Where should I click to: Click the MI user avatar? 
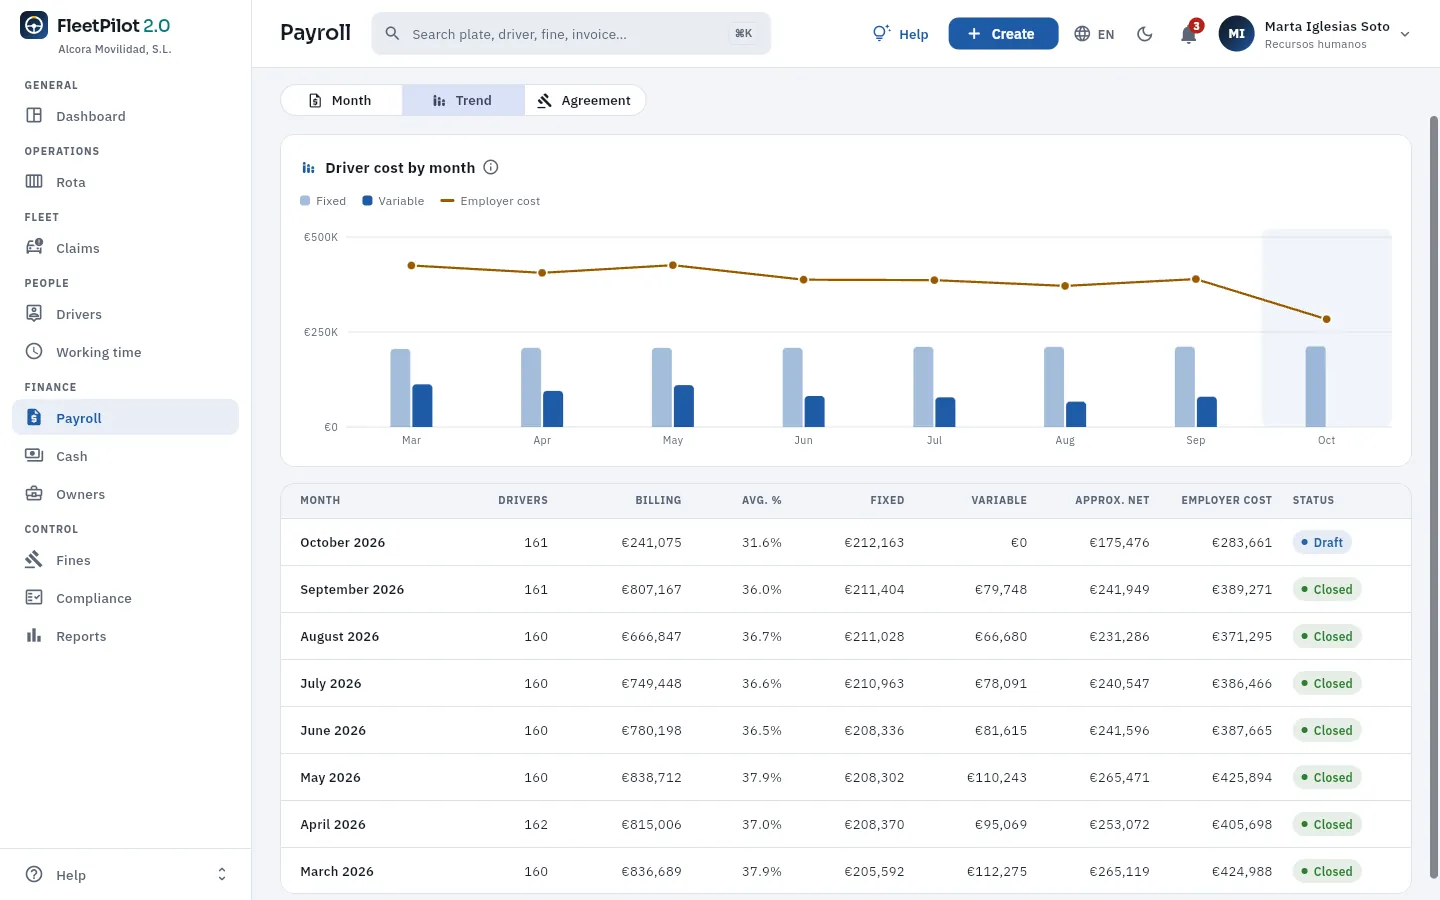1236,34
